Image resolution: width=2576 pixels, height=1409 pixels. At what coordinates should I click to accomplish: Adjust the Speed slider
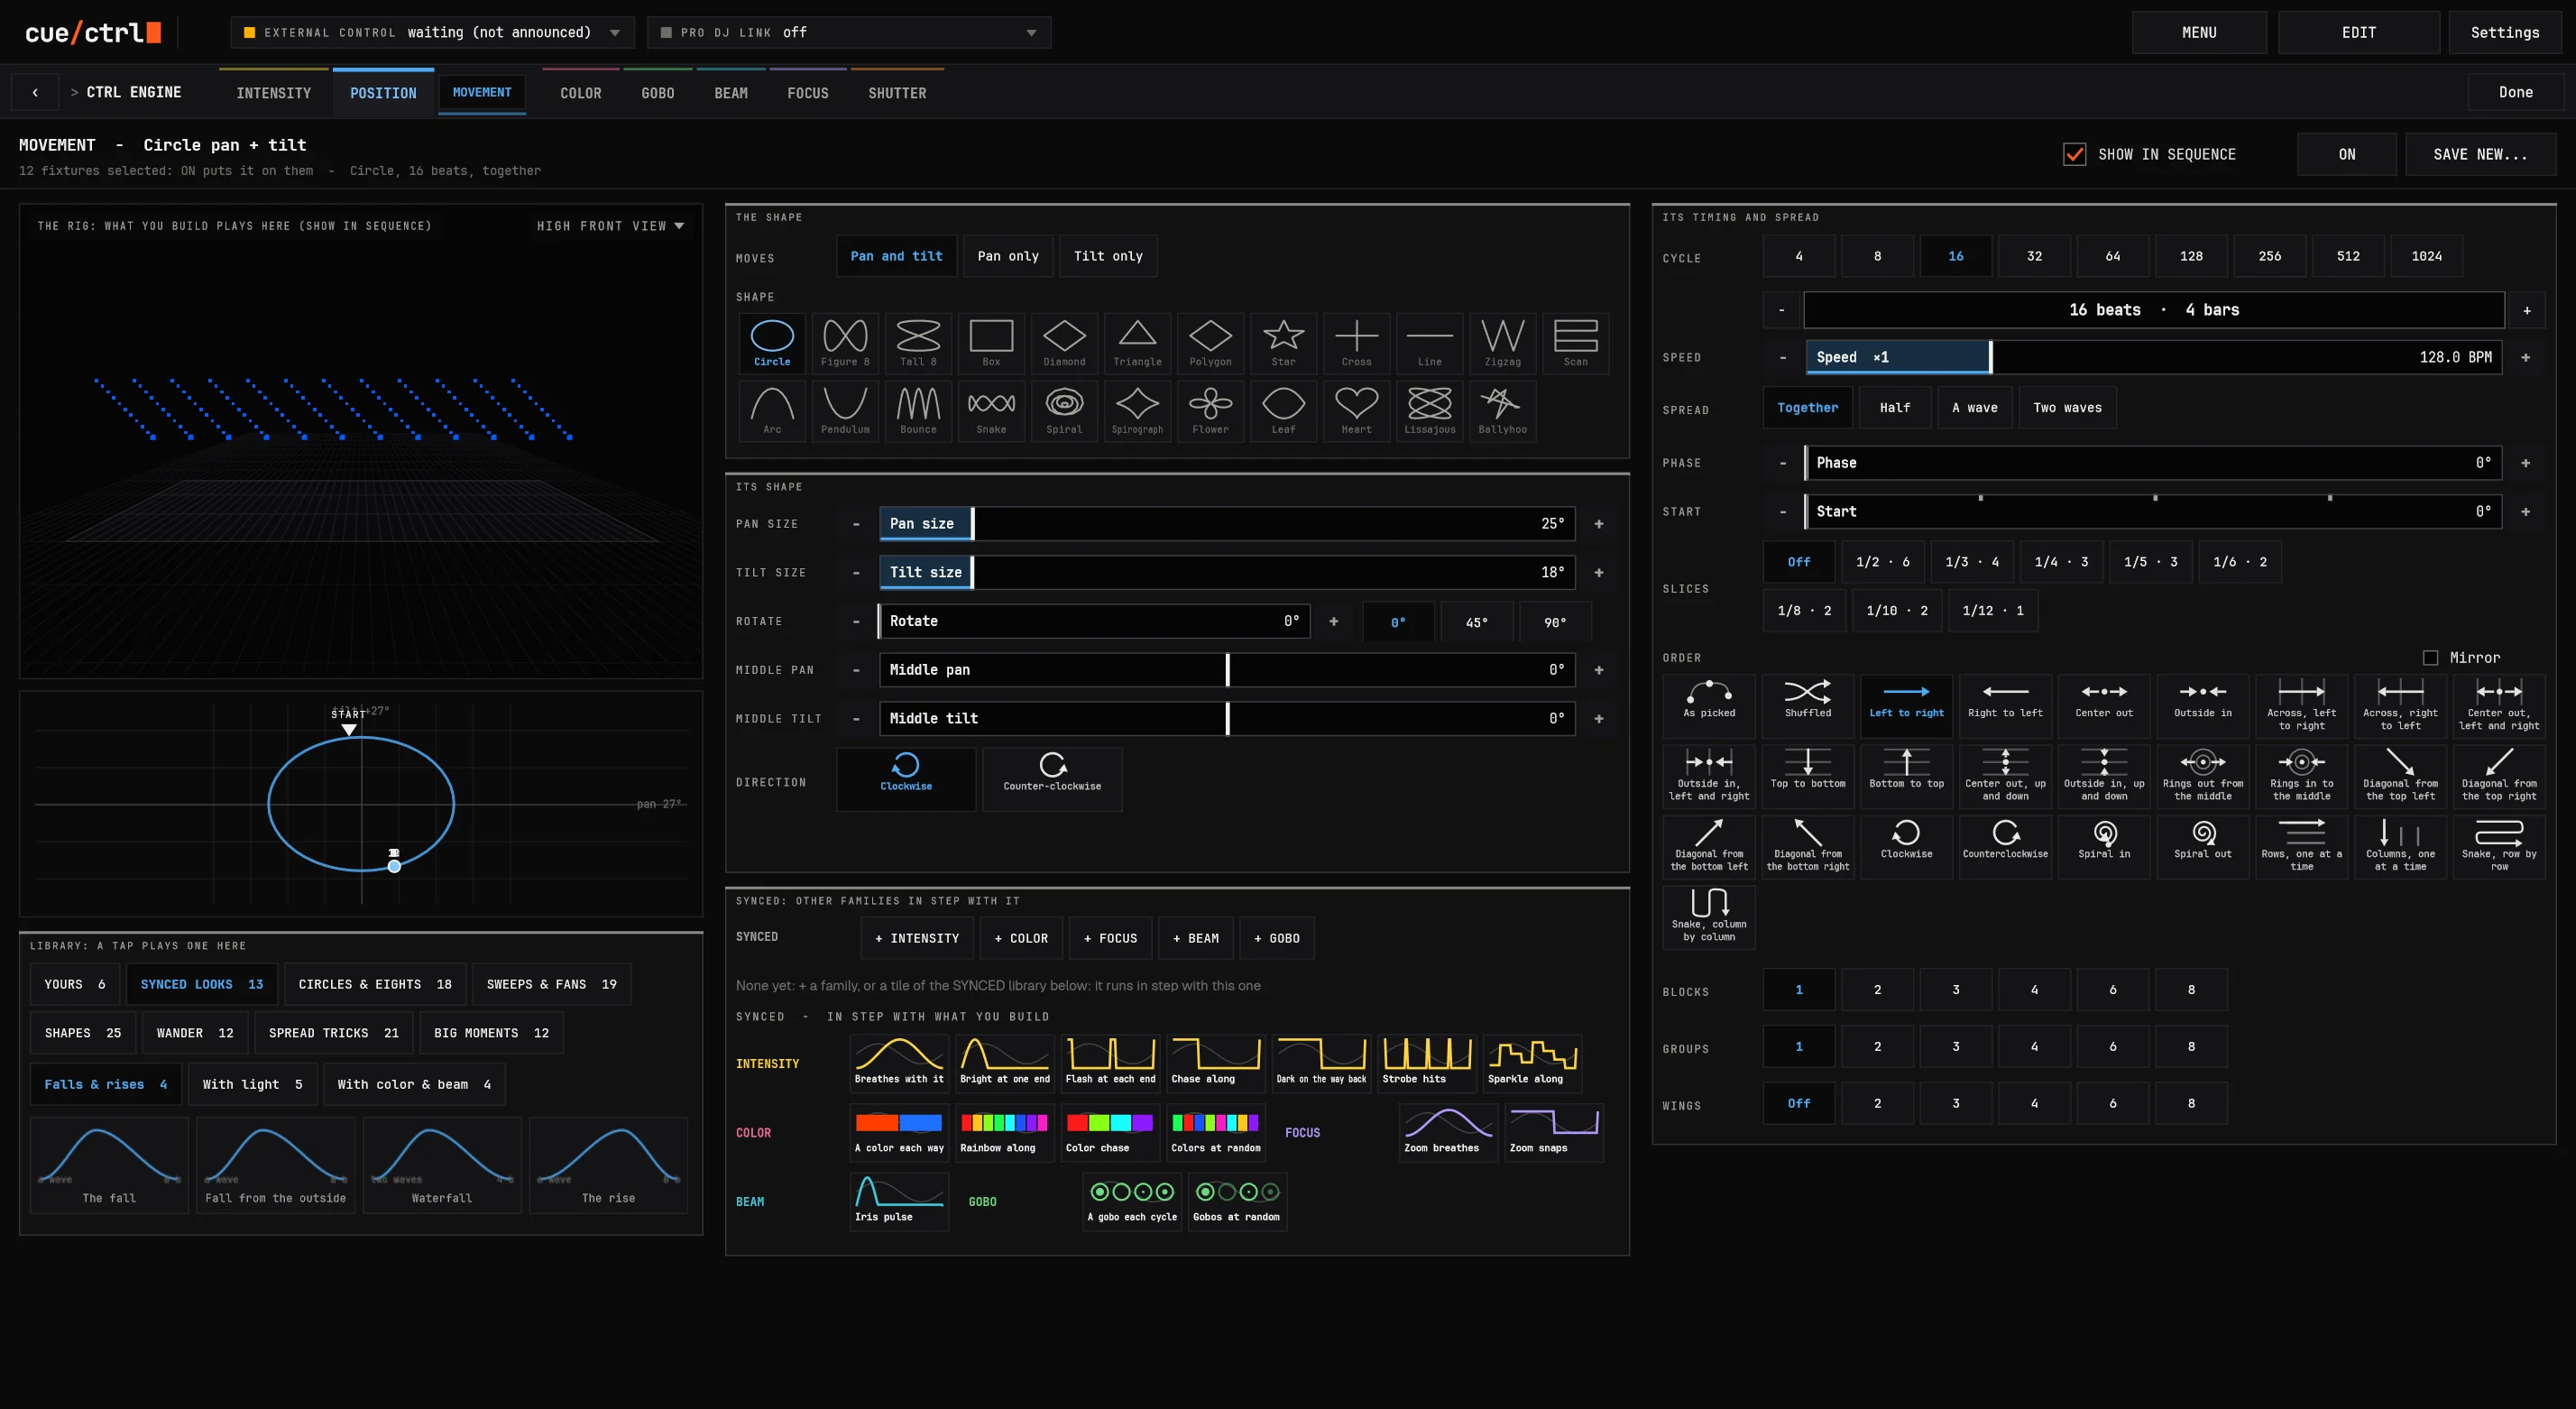pos(2153,357)
